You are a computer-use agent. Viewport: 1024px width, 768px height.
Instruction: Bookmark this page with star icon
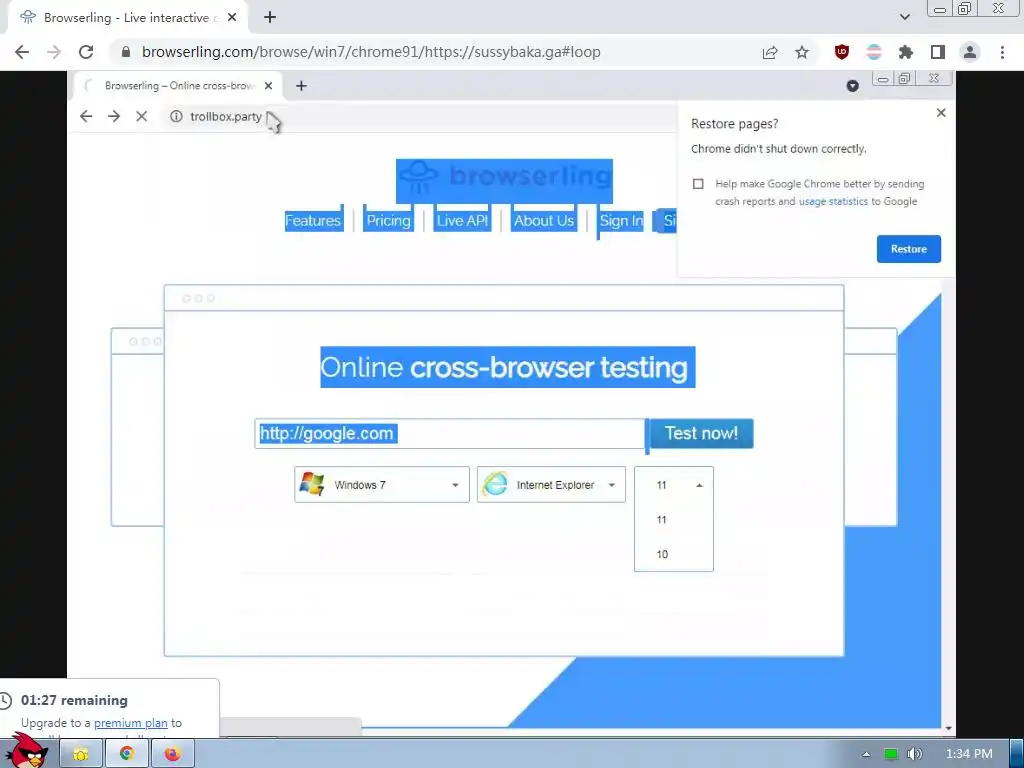pos(802,52)
